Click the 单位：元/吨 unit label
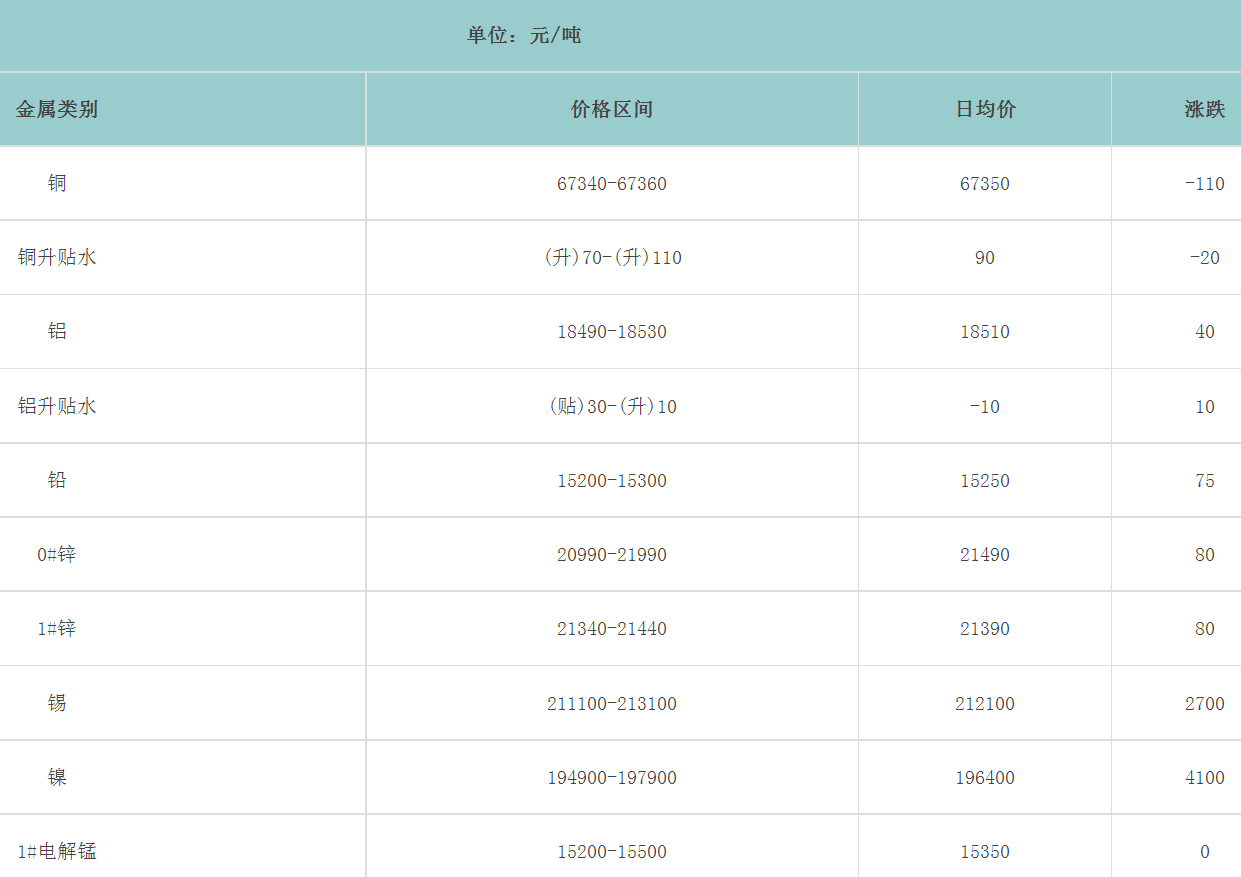 click(x=524, y=36)
